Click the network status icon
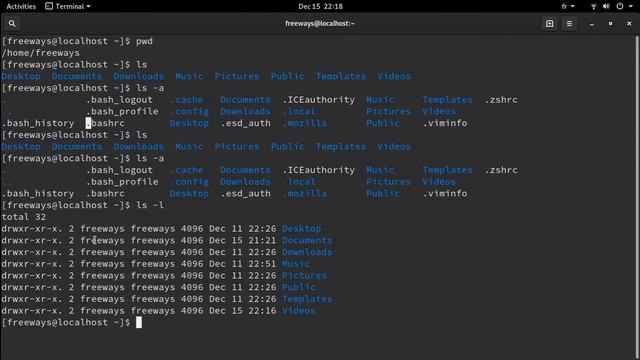Viewport: 640px width, 360px height. [593, 6]
